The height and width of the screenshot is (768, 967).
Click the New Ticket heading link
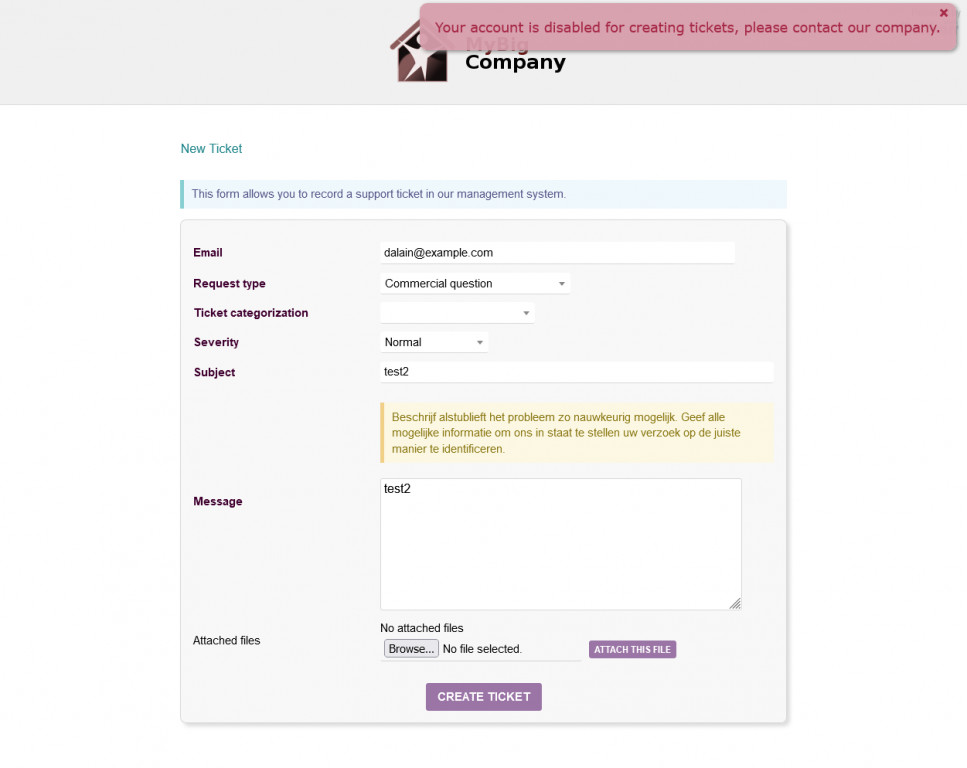211,149
